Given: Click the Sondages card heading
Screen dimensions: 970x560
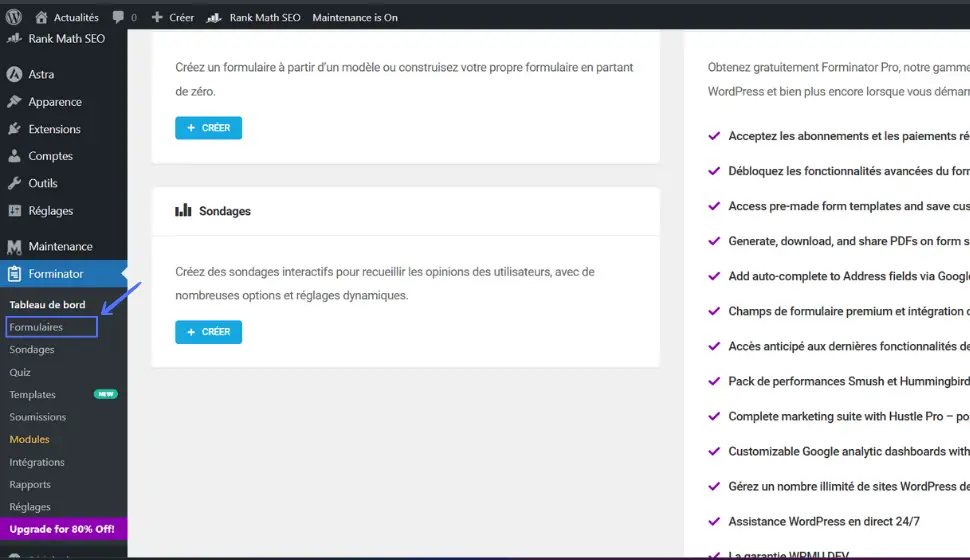Looking at the screenshot, I should (x=225, y=211).
